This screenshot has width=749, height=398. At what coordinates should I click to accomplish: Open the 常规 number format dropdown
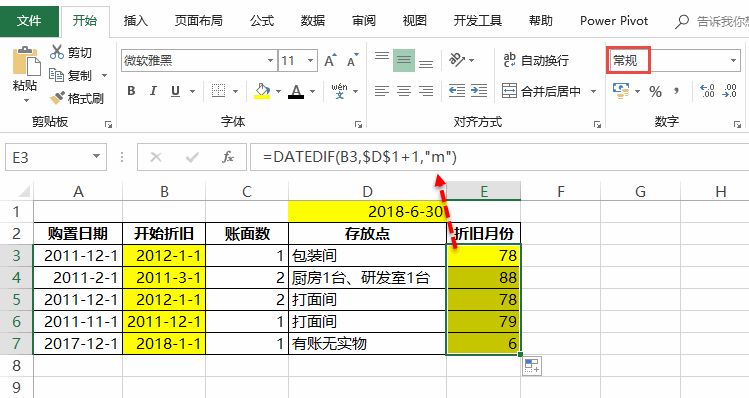click(733, 61)
